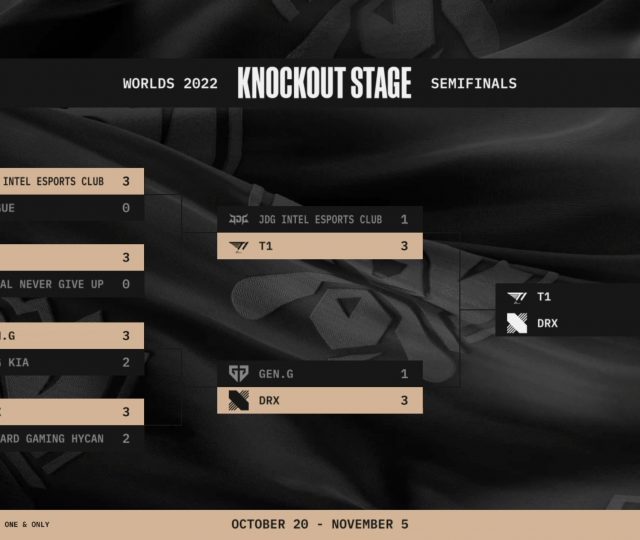The width and height of the screenshot is (640, 540).
Task: Click T1's semifinal score of 3
Action: coord(404,246)
